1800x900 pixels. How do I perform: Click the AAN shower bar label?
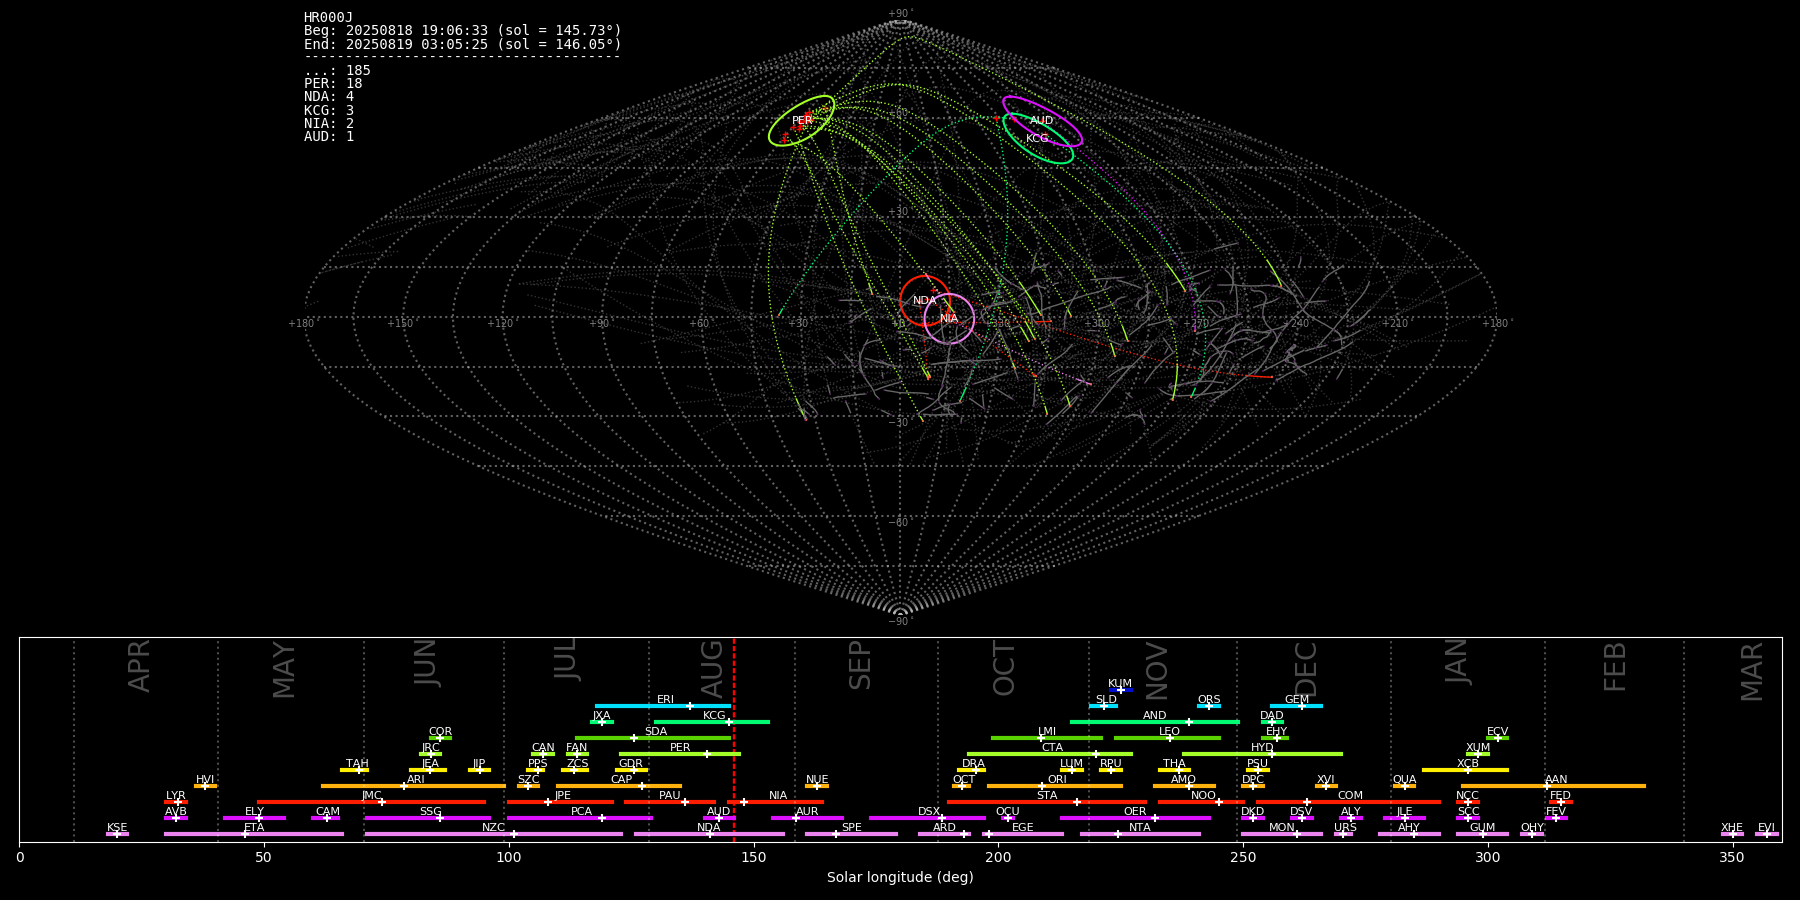click(1556, 780)
